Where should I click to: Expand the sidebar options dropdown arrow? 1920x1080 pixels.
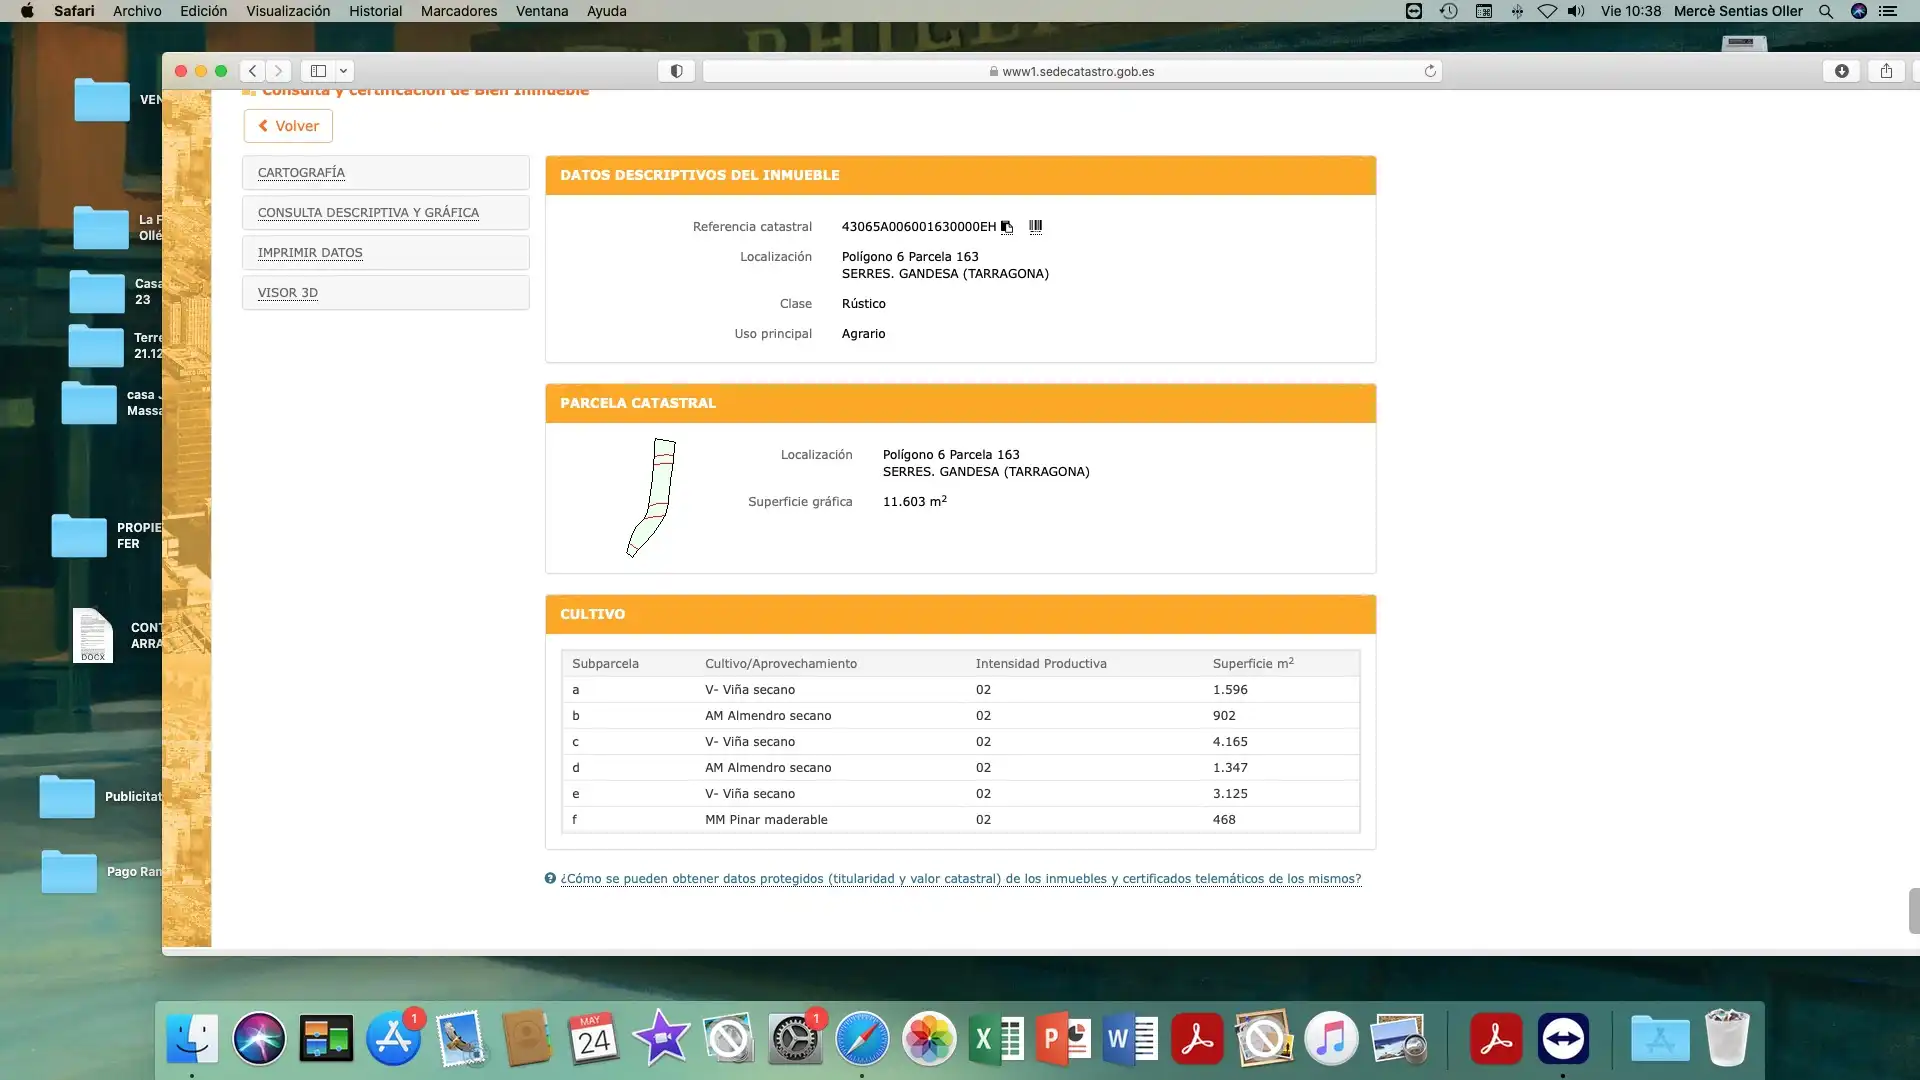tap(343, 71)
